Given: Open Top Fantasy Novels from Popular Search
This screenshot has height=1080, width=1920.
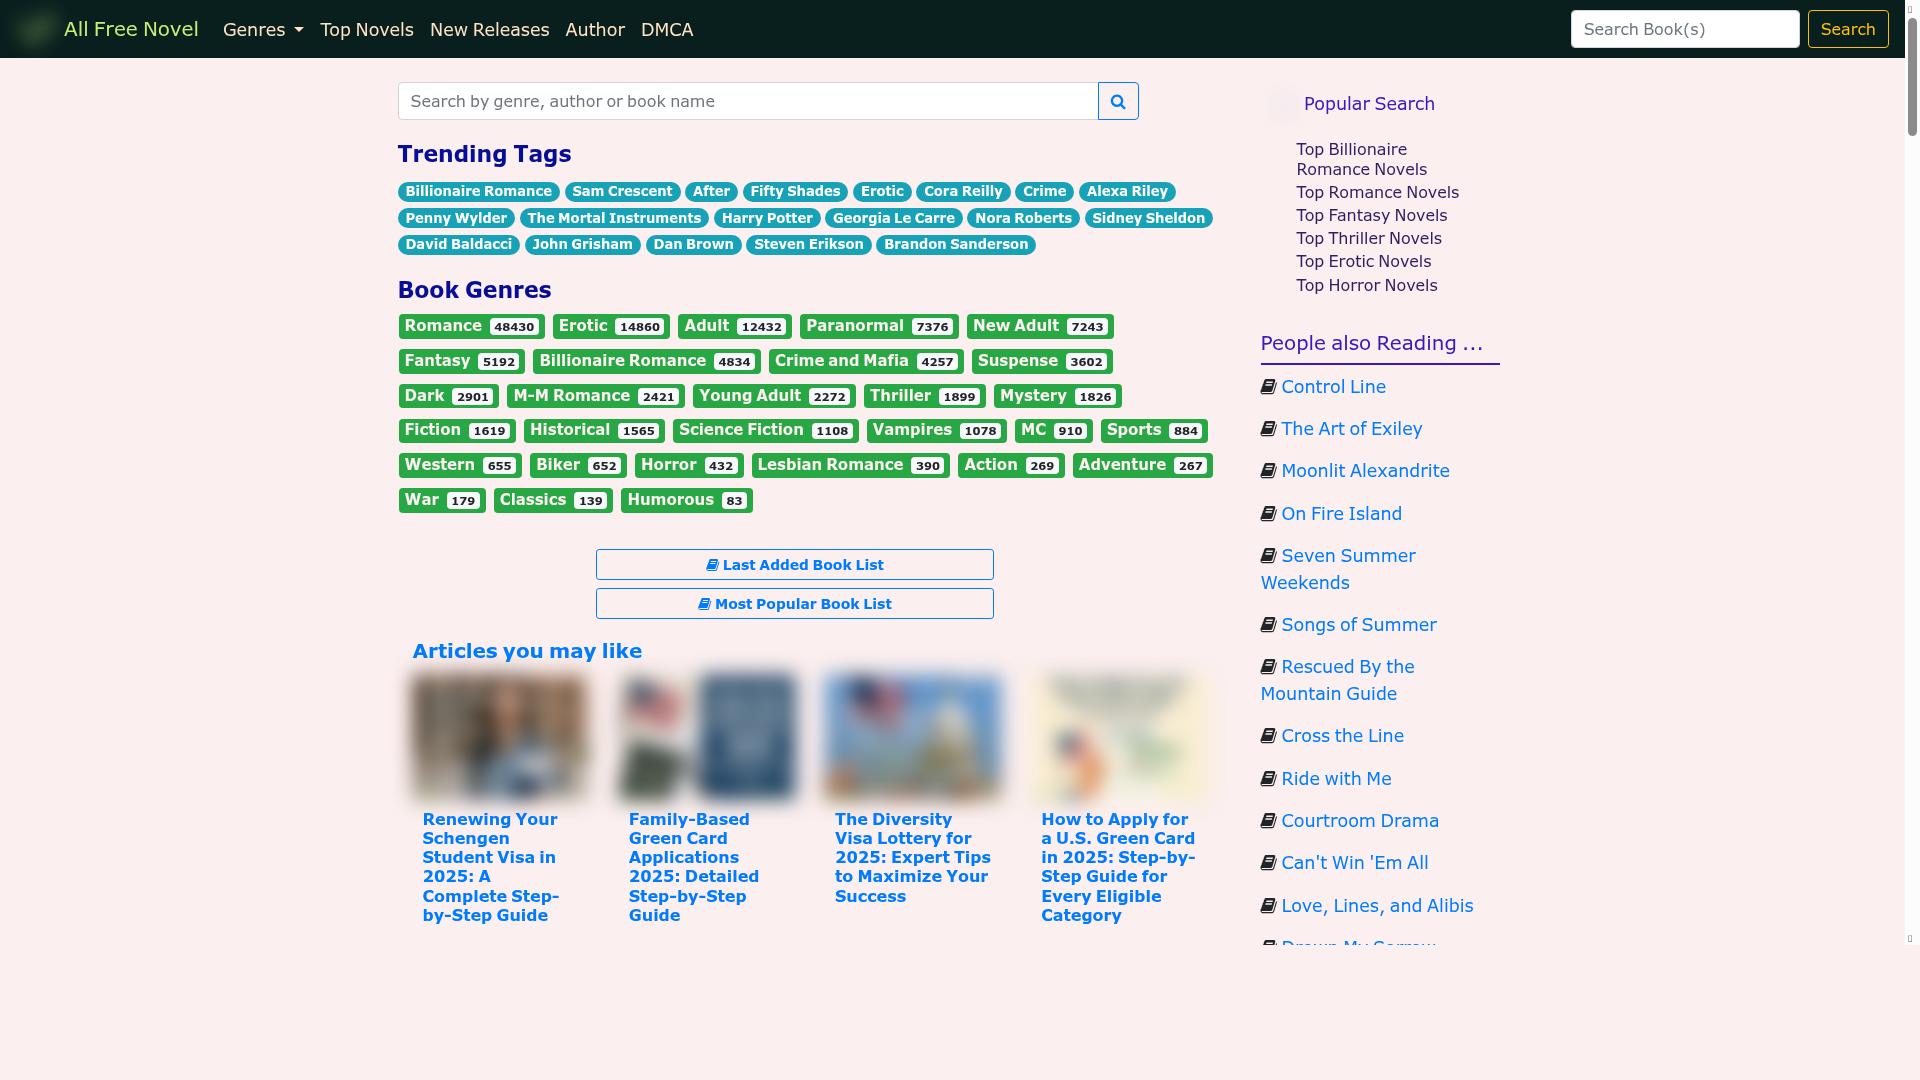Looking at the screenshot, I should [x=1371, y=215].
